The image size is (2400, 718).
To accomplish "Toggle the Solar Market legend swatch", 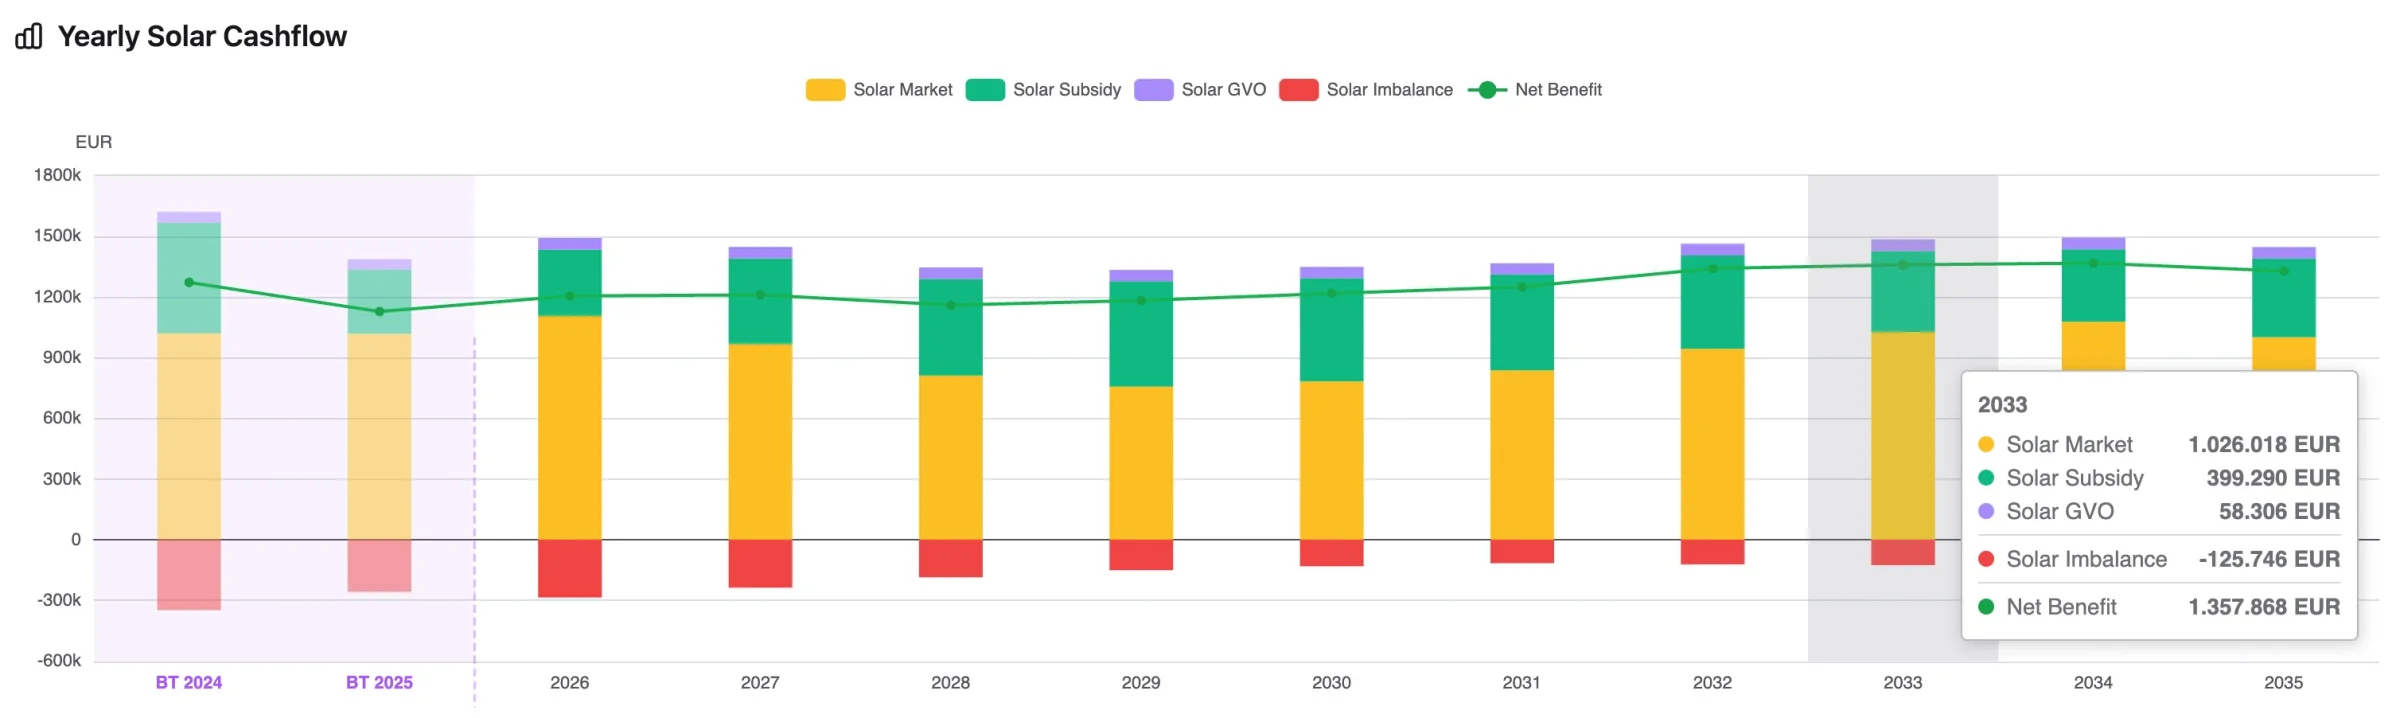I will click(825, 90).
